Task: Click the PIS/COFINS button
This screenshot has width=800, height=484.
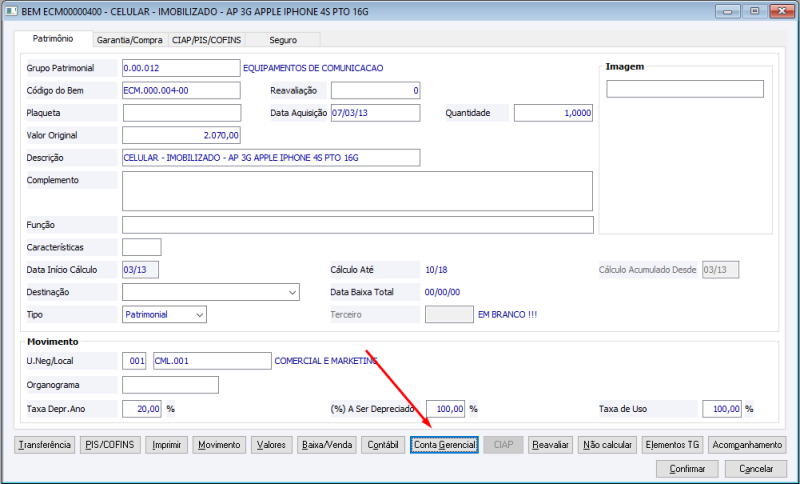Action: [x=110, y=445]
